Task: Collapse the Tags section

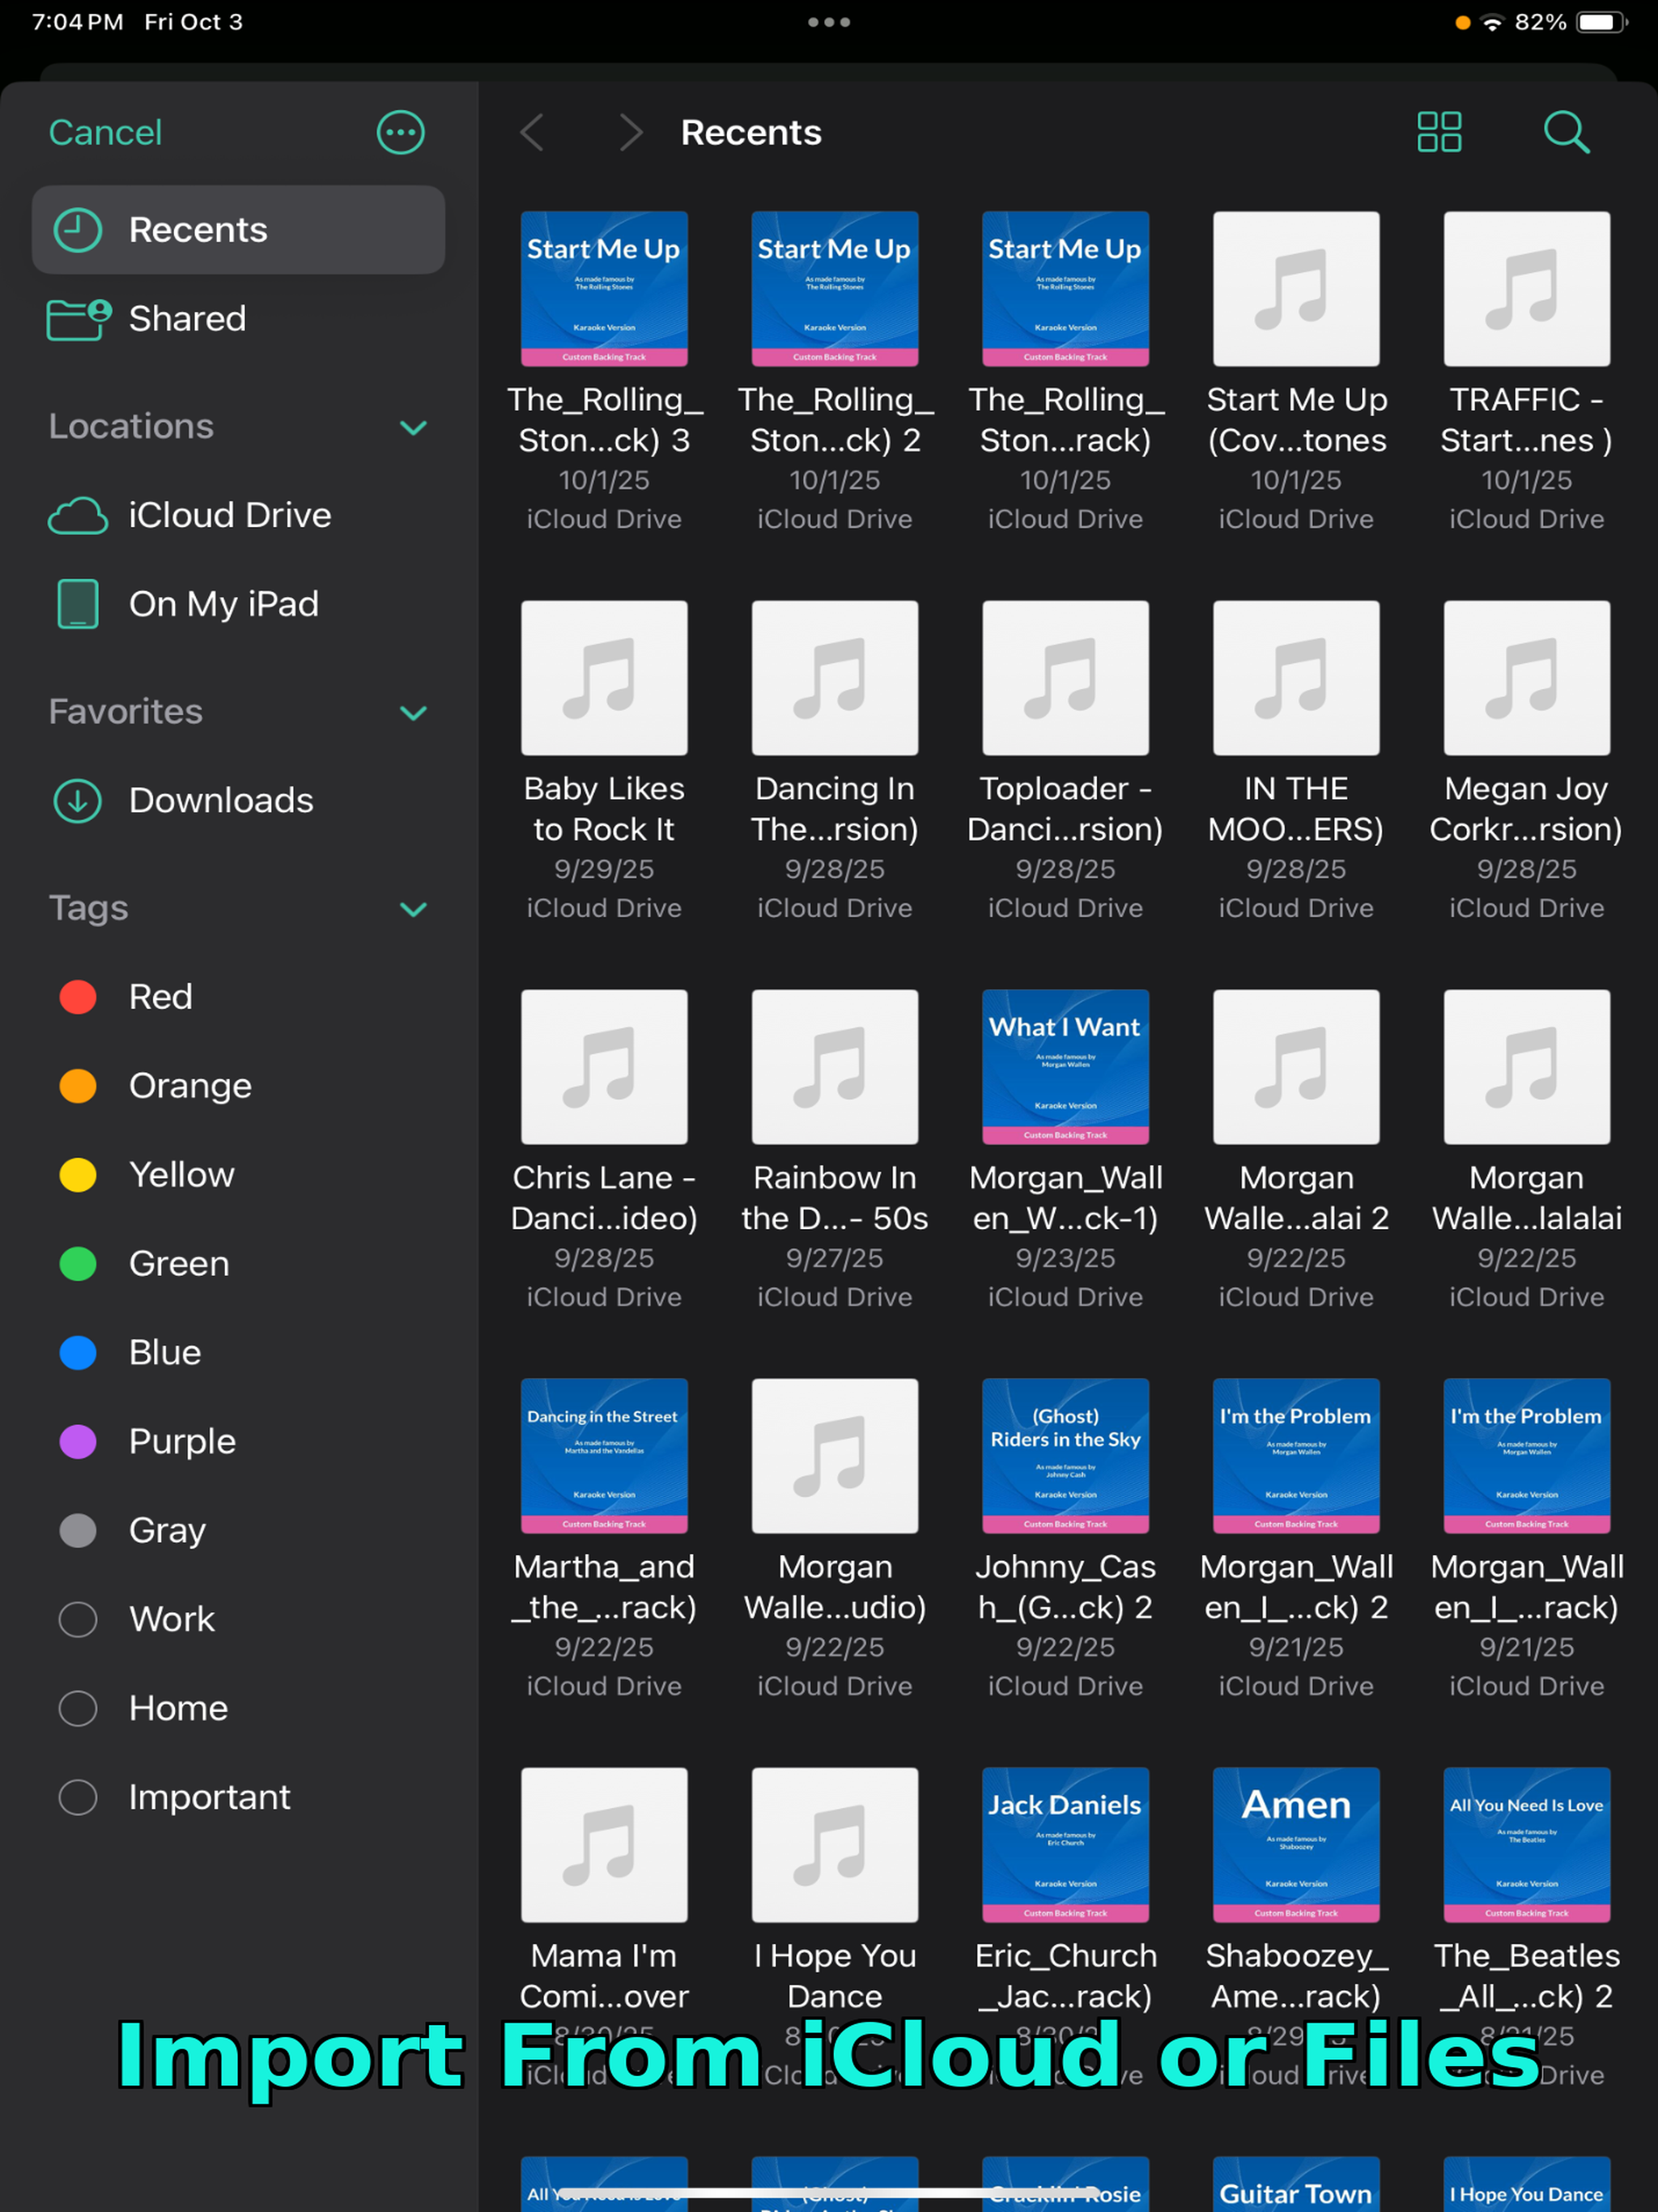Action: pos(413,909)
